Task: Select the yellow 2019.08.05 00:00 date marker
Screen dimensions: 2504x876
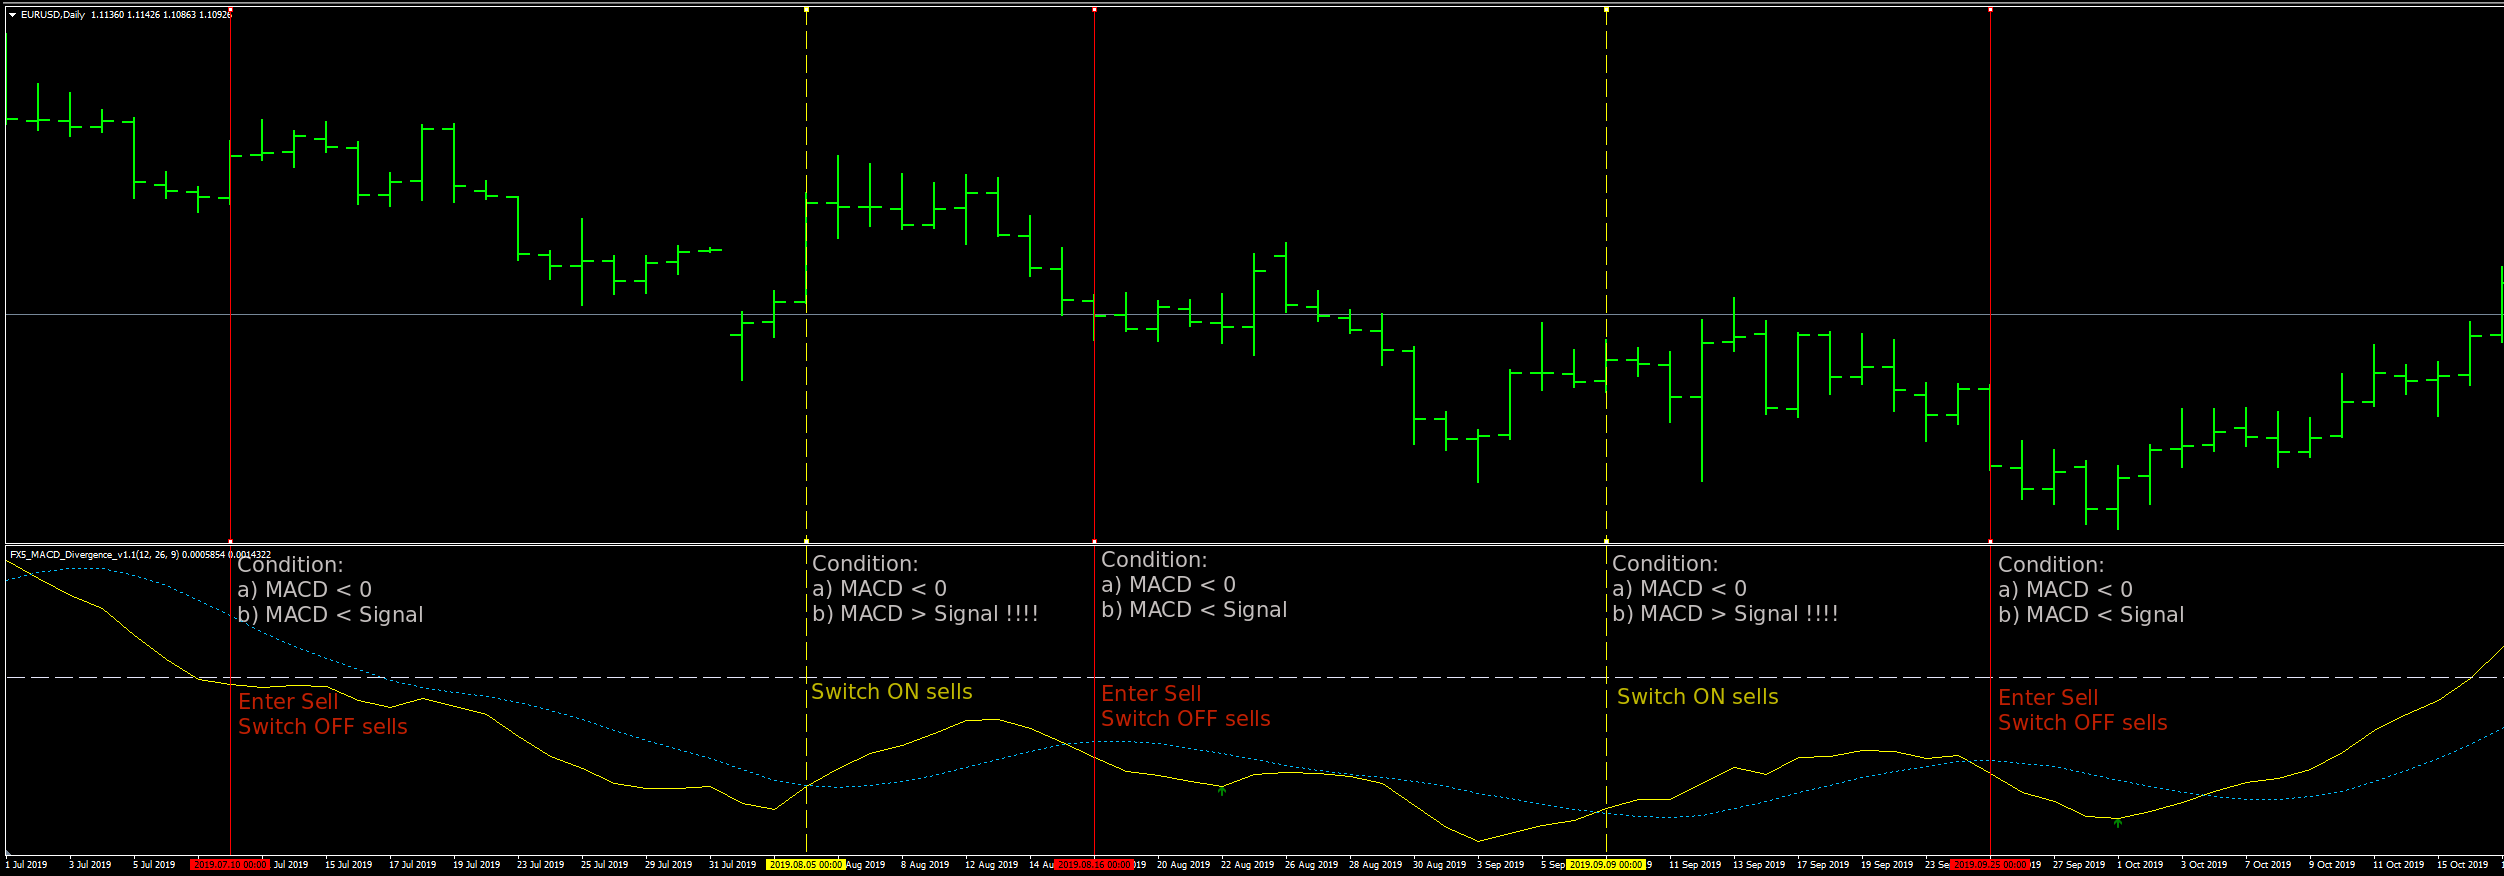Action: 806,864
